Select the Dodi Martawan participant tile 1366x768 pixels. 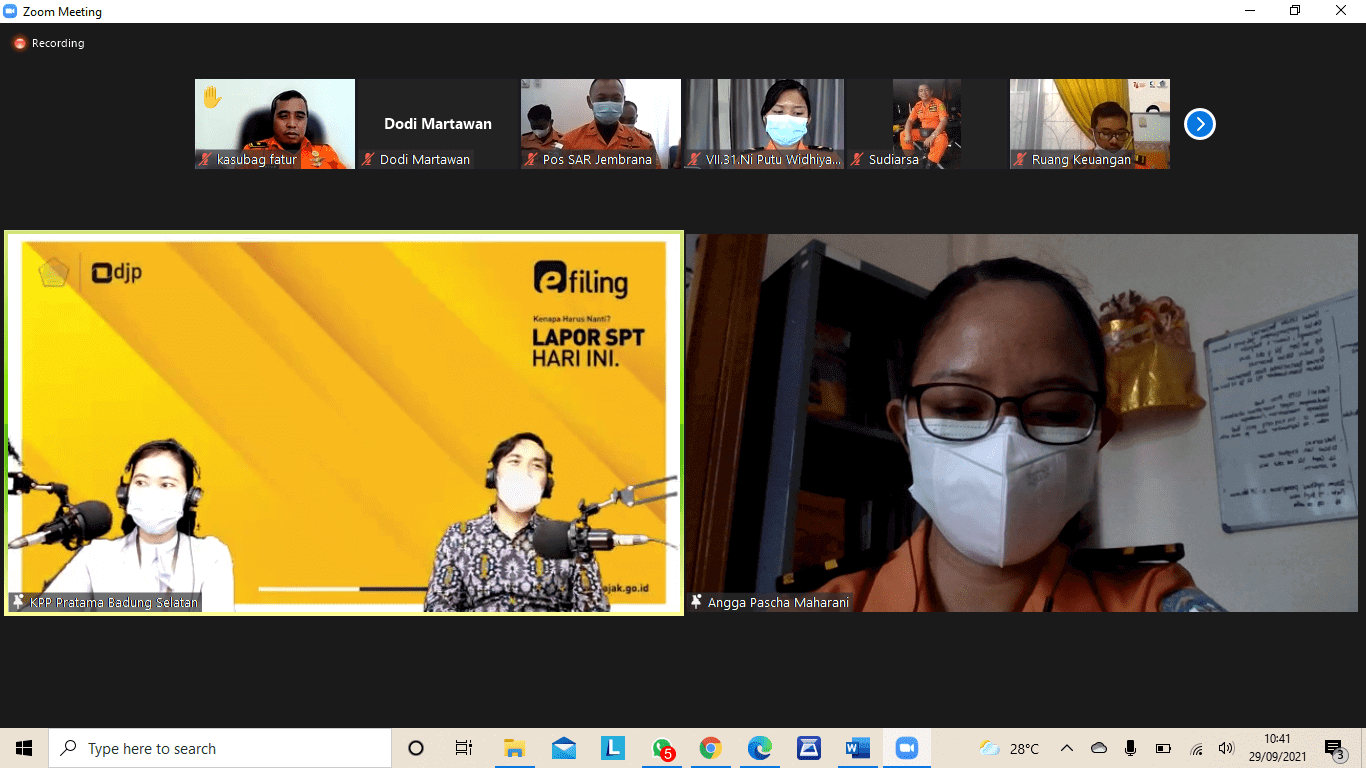click(x=438, y=124)
